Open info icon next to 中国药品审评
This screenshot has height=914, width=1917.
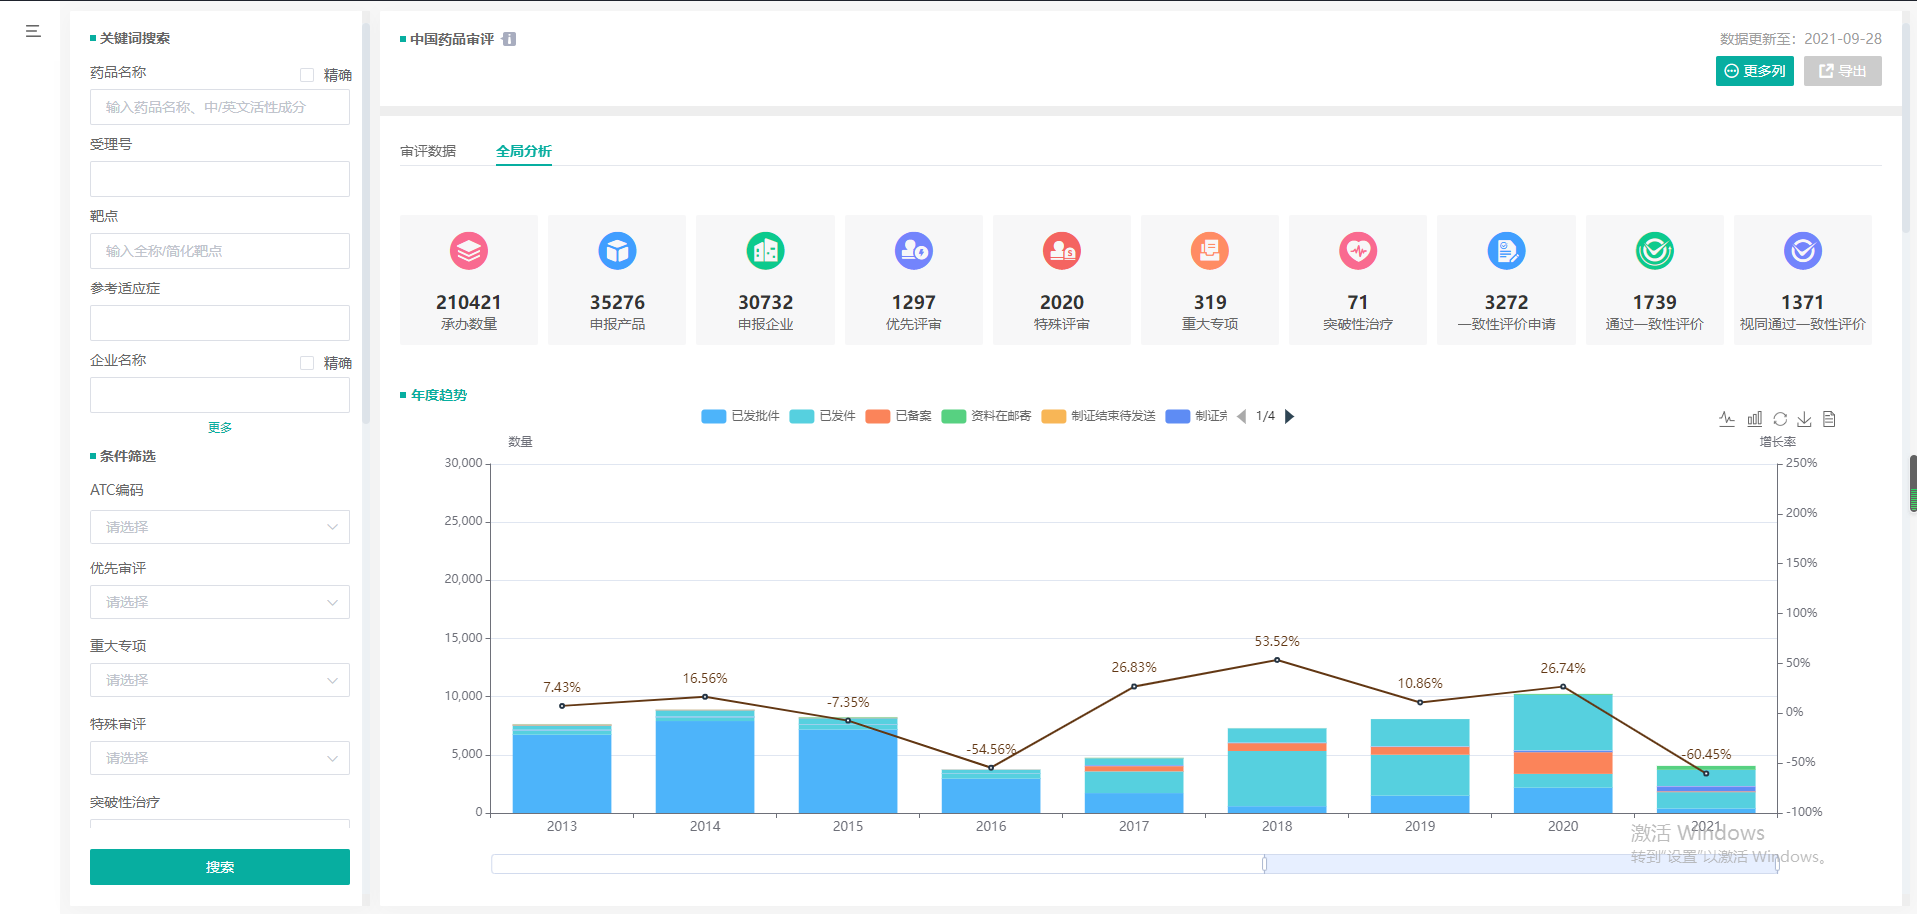pyautogui.click(x=509, y=39)
